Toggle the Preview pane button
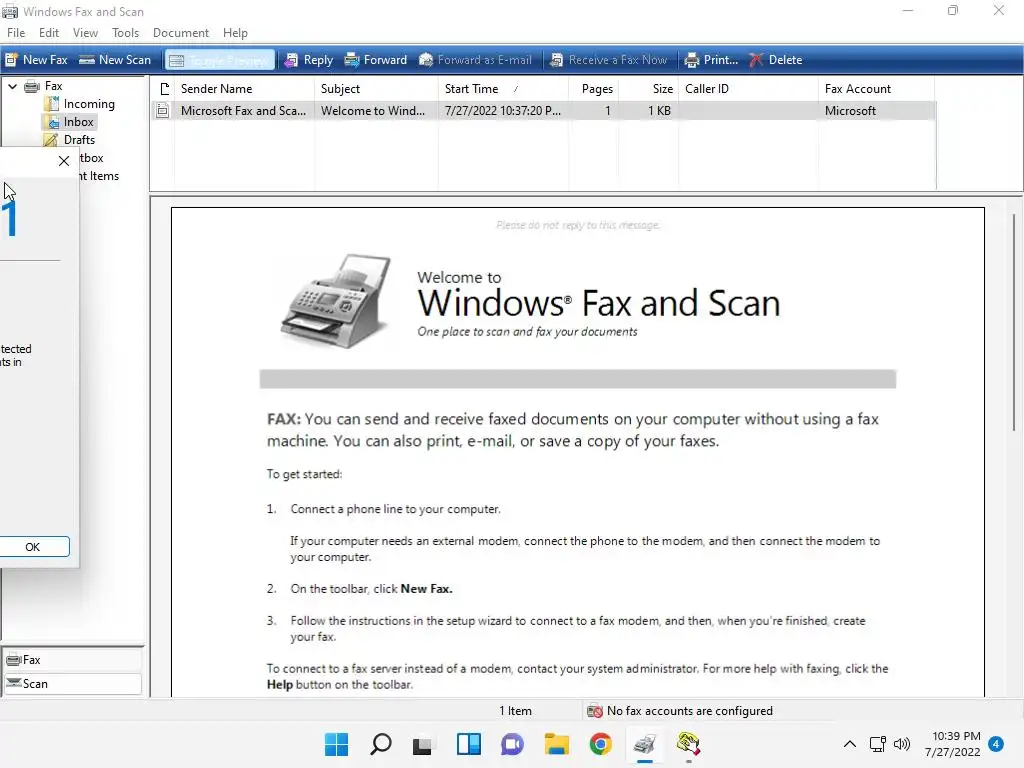Image resolution: width=1024 pixels, height=768 pixels. click(x=219, y=60)
